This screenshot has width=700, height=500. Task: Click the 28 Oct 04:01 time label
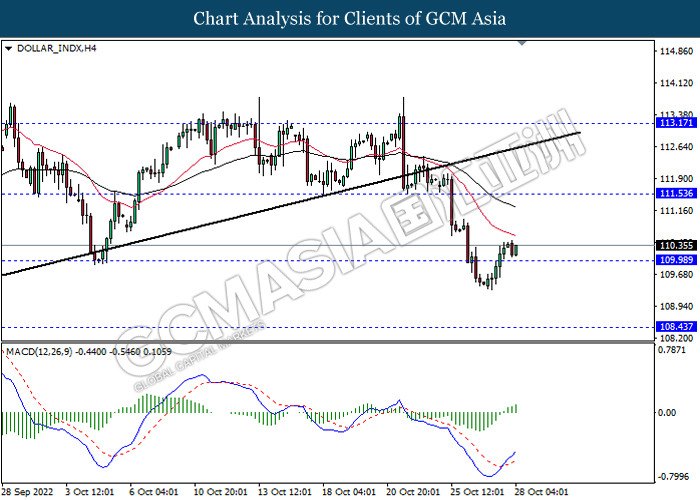[x=542, y=492]
